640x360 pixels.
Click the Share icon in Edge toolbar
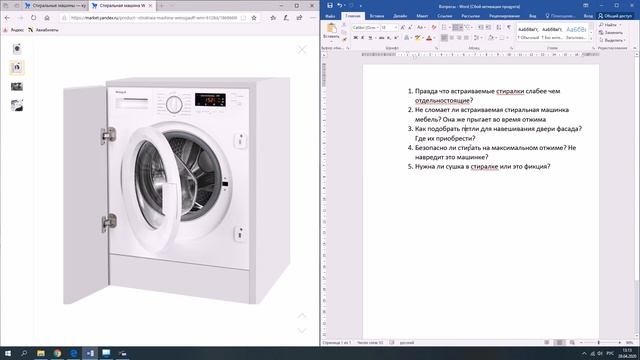click(299, 18)
